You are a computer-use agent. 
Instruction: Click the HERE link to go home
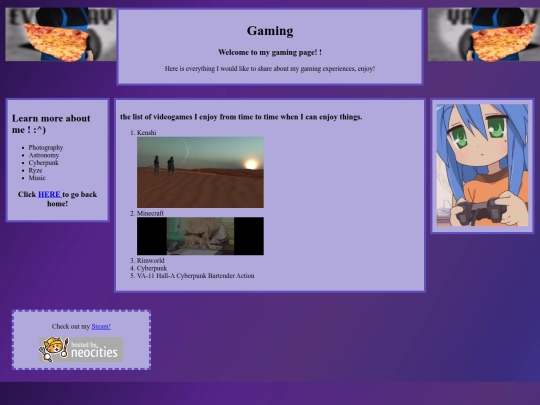click(x=50, y=194)
